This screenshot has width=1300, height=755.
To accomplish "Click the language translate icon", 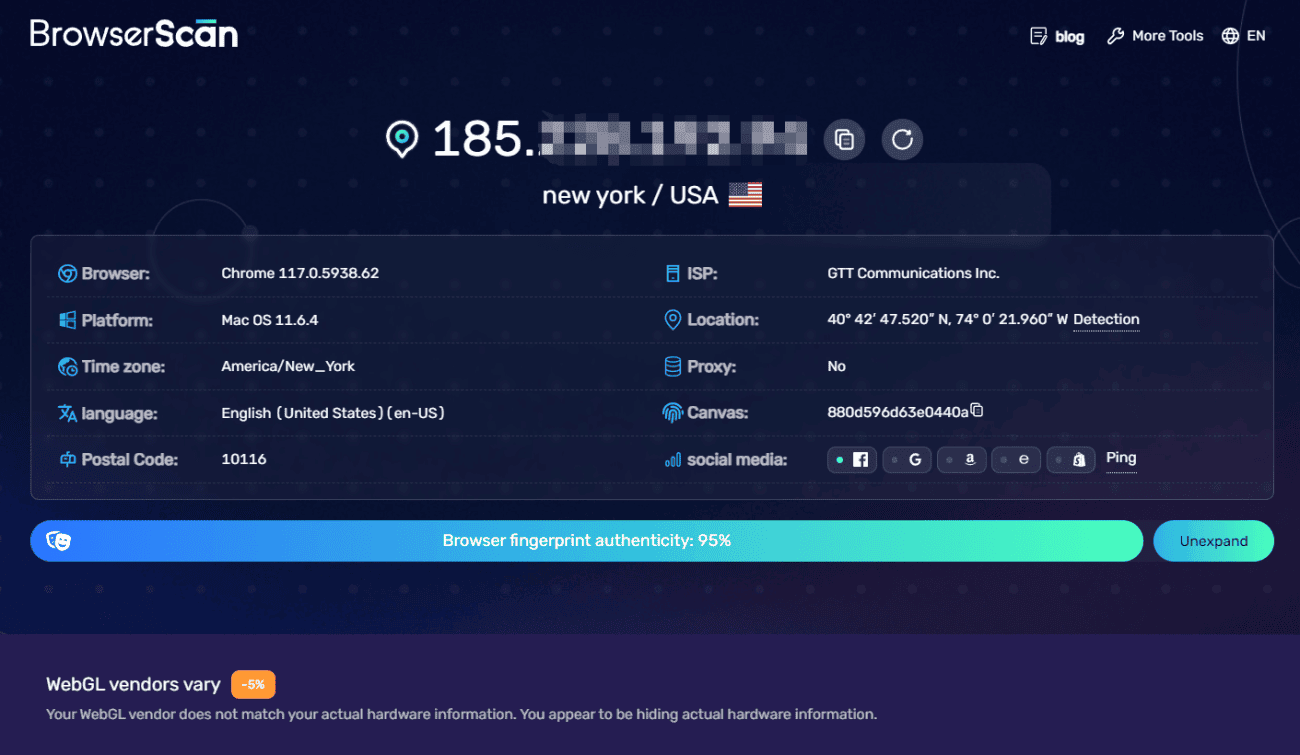I will pyautogui.click(x=68, y=414).
